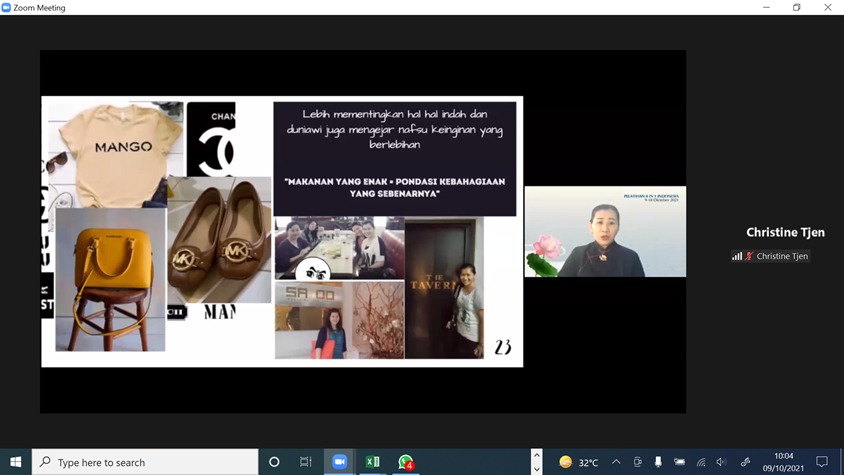Open WhatsApp with unread badge on taskbar

pyautogui.click(x=405, y=462)
